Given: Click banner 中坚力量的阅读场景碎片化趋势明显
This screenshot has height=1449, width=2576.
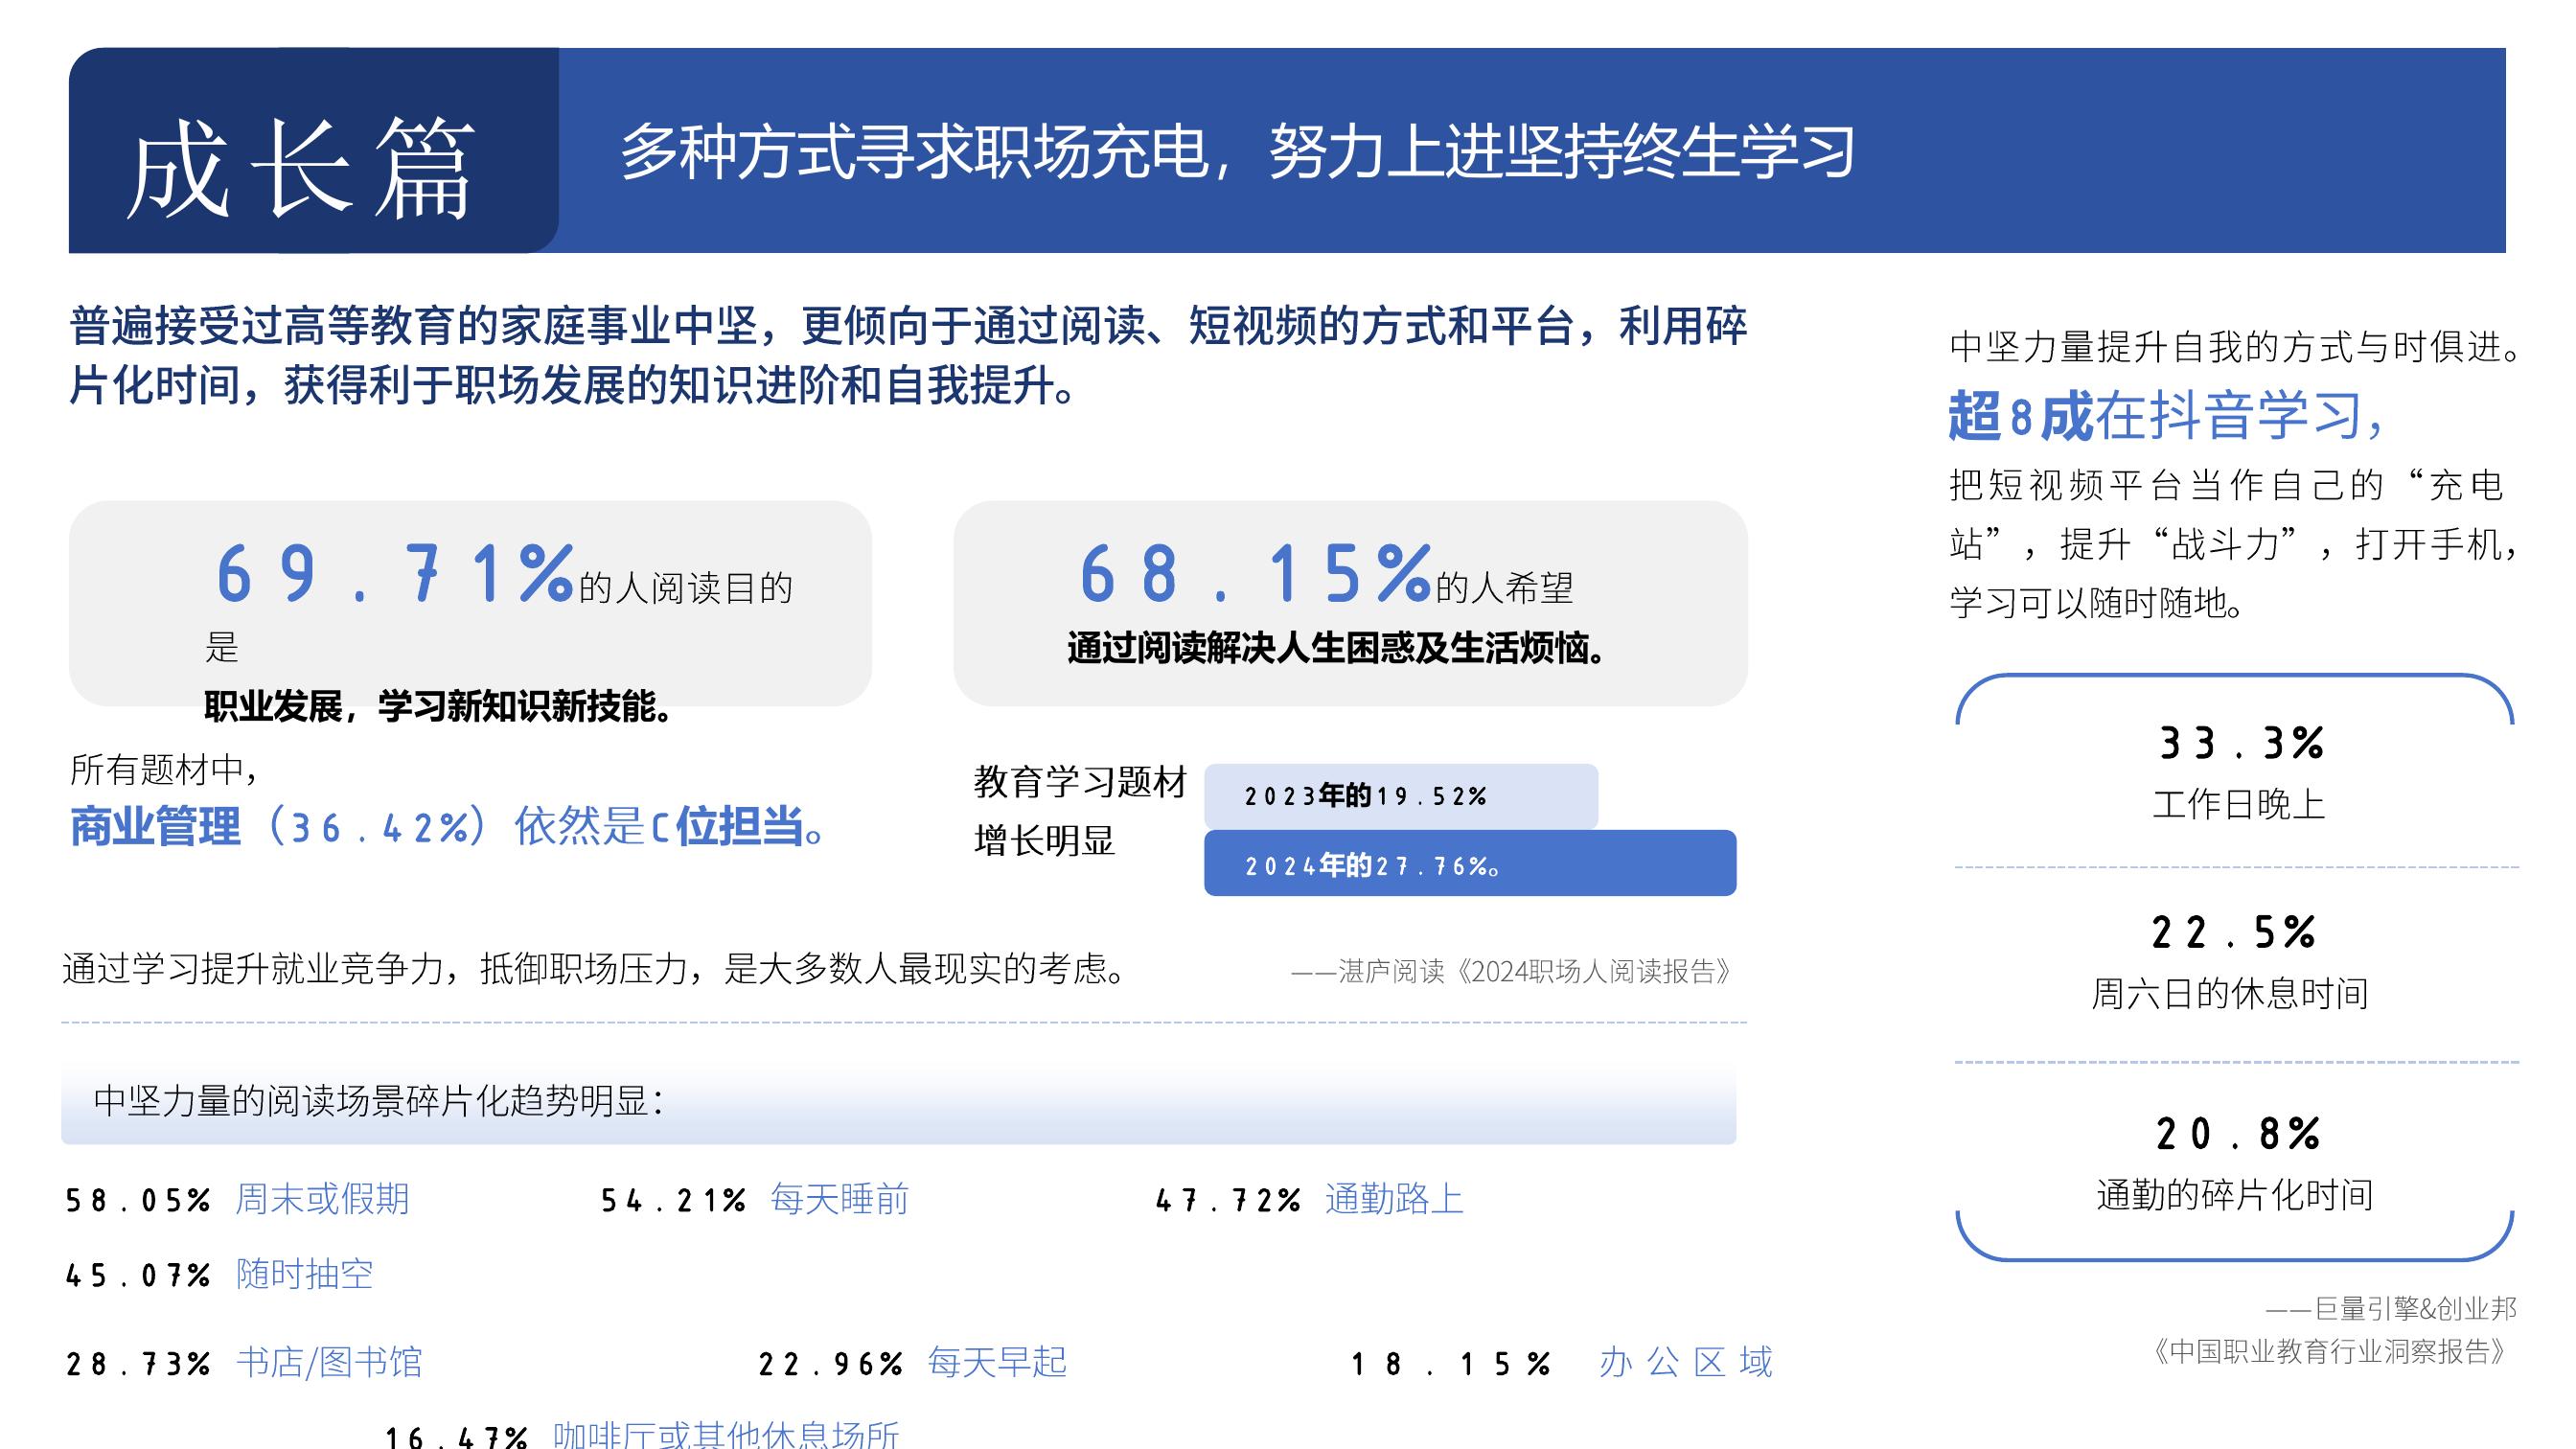Looking at the screenshot, I should coord(898,1102).
